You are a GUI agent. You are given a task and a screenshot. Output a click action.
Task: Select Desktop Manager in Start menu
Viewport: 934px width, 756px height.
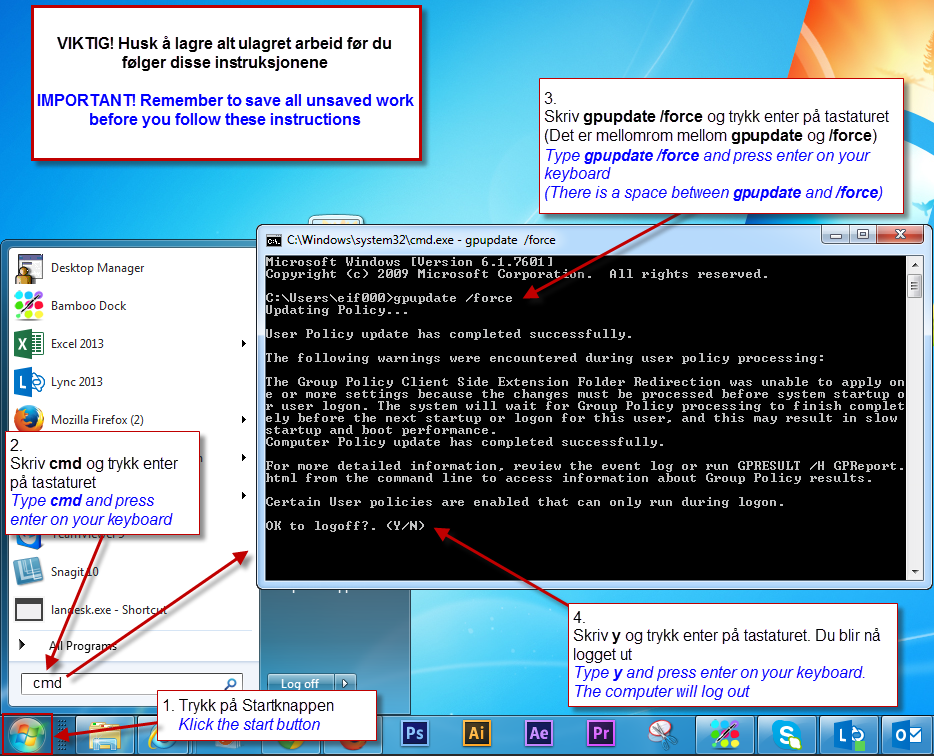click(97, 268)
